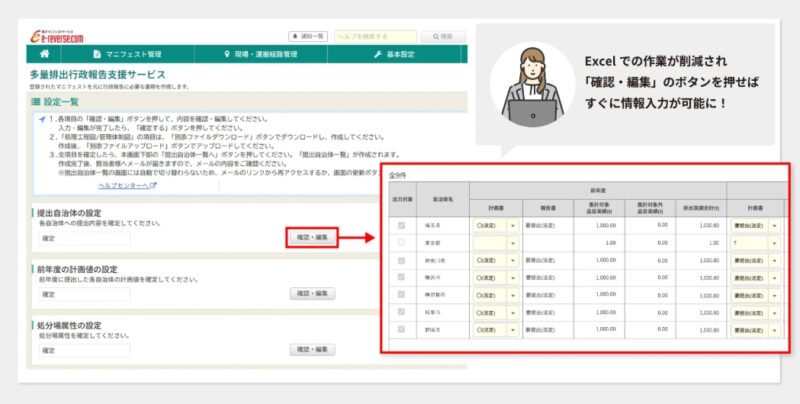The height and width of the screenshot is (404, 800).
Task: Open the 計画書 dropdown in 埼玉県 row
Action: 513,226
